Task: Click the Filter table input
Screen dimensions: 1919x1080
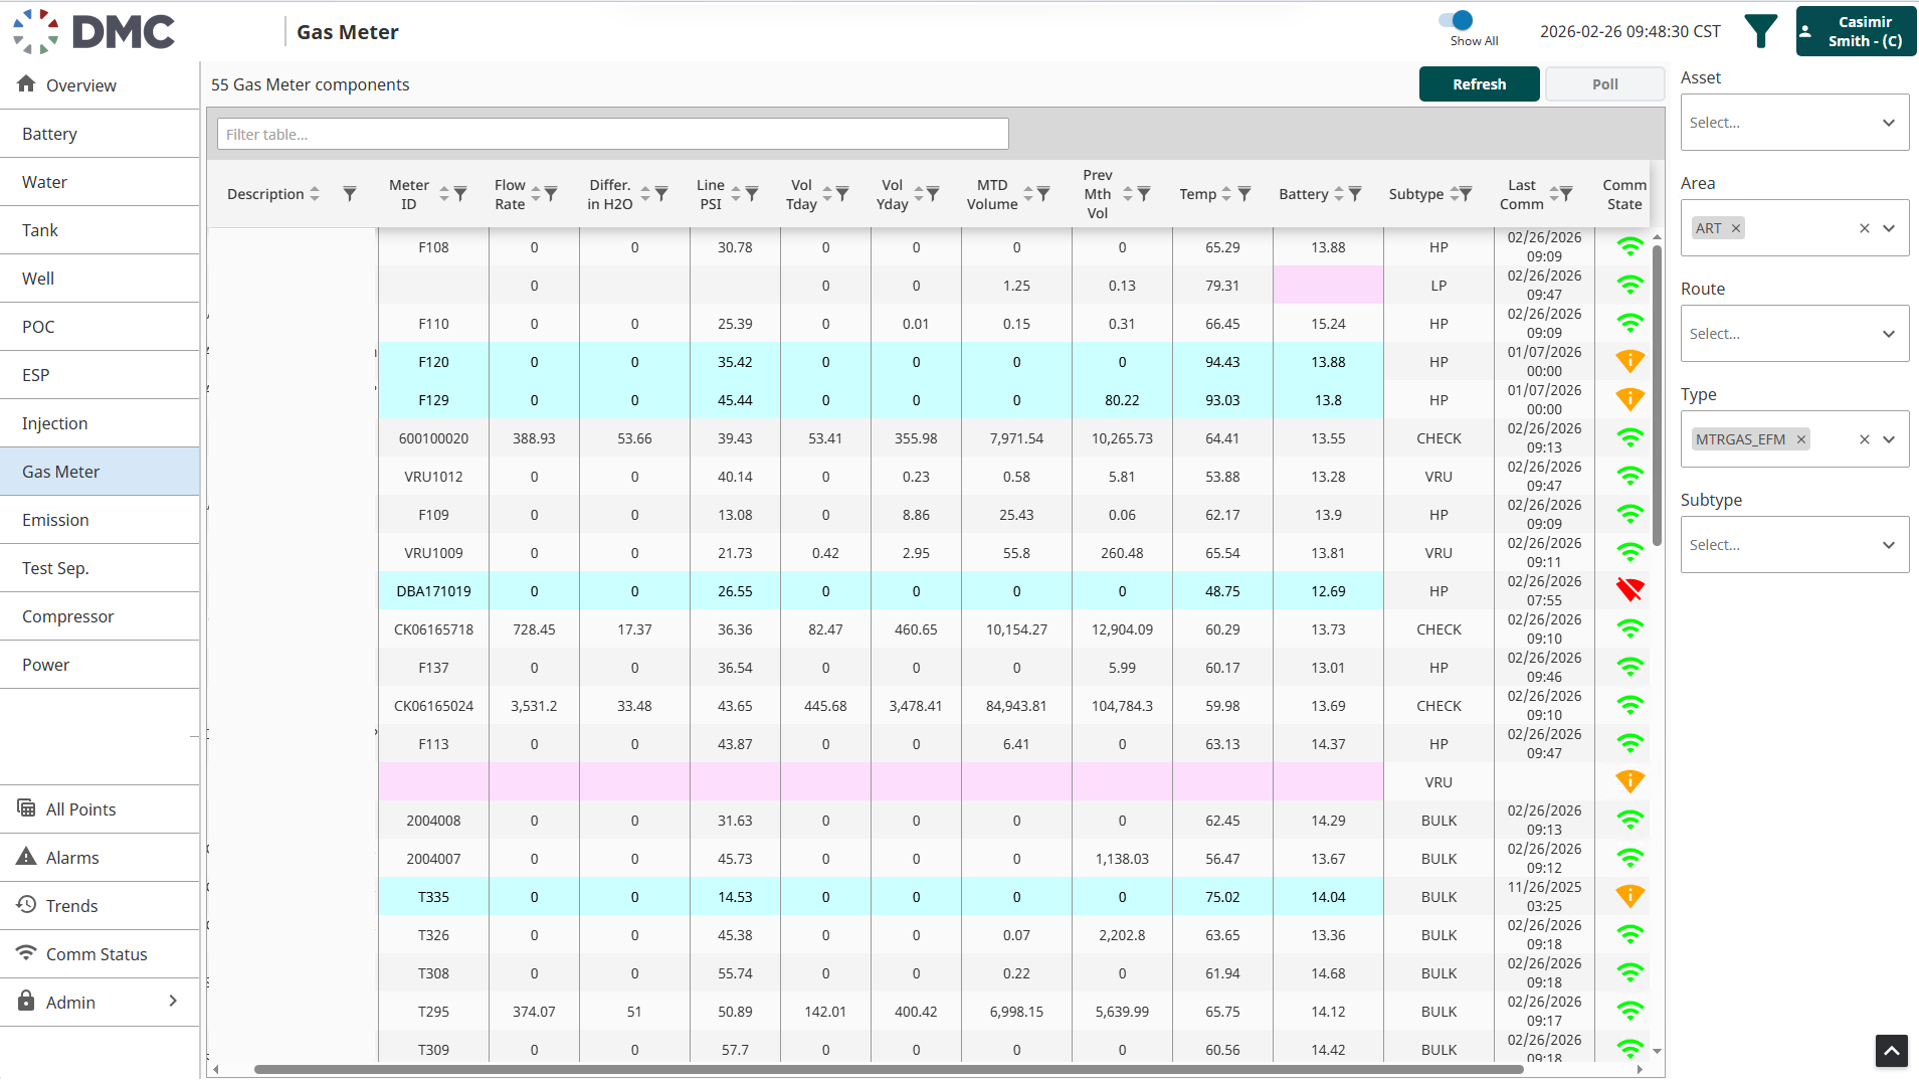Action: tap(613, 134)
